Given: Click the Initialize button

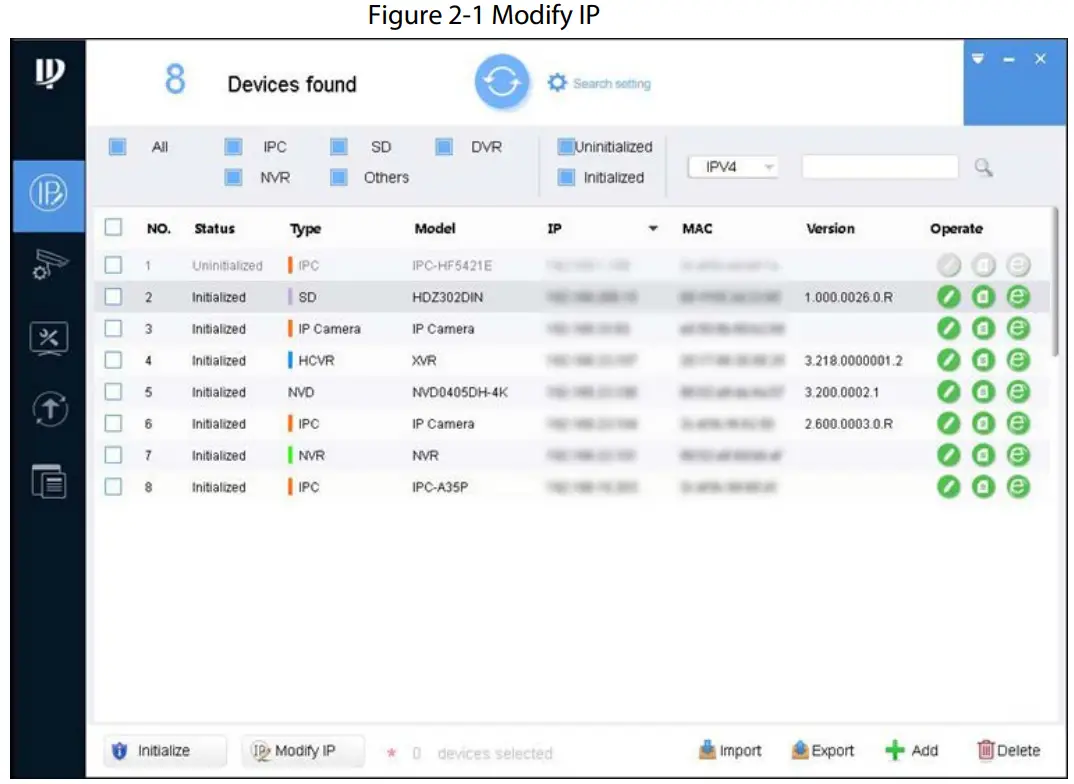Looking at the screenshot, I should click(x=165, y=750).
